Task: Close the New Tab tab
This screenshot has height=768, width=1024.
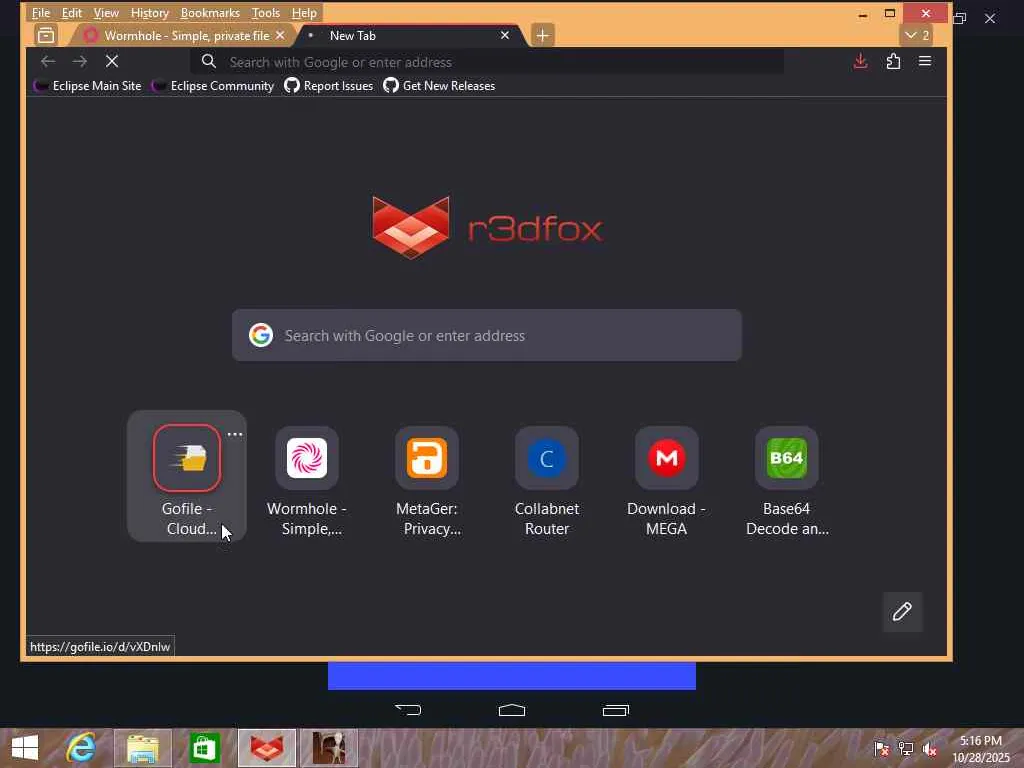Action: [505, 35]
